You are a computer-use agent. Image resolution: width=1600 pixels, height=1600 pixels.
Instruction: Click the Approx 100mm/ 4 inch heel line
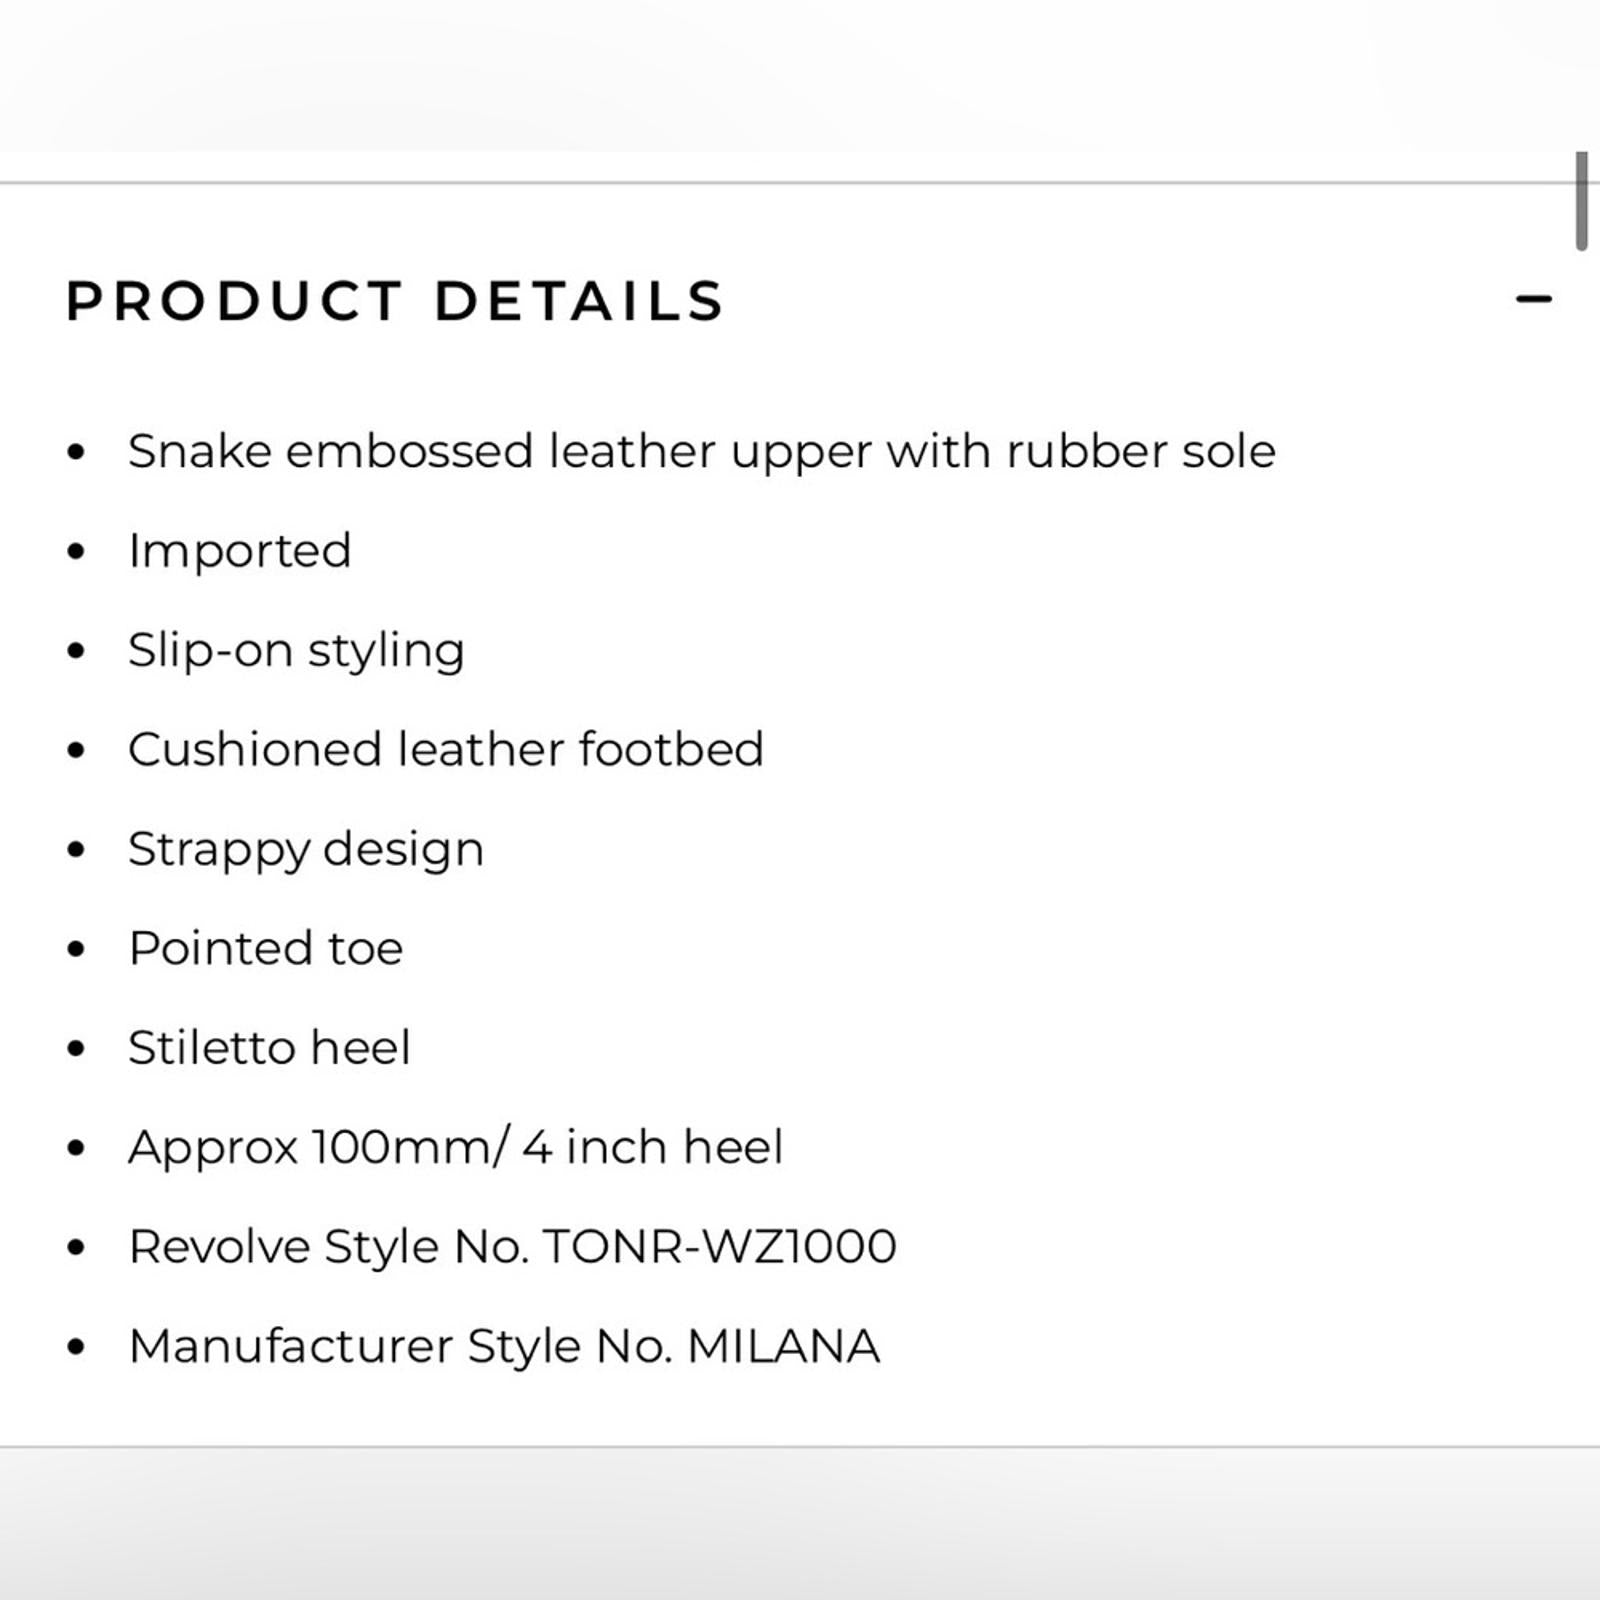[455, 1148]
